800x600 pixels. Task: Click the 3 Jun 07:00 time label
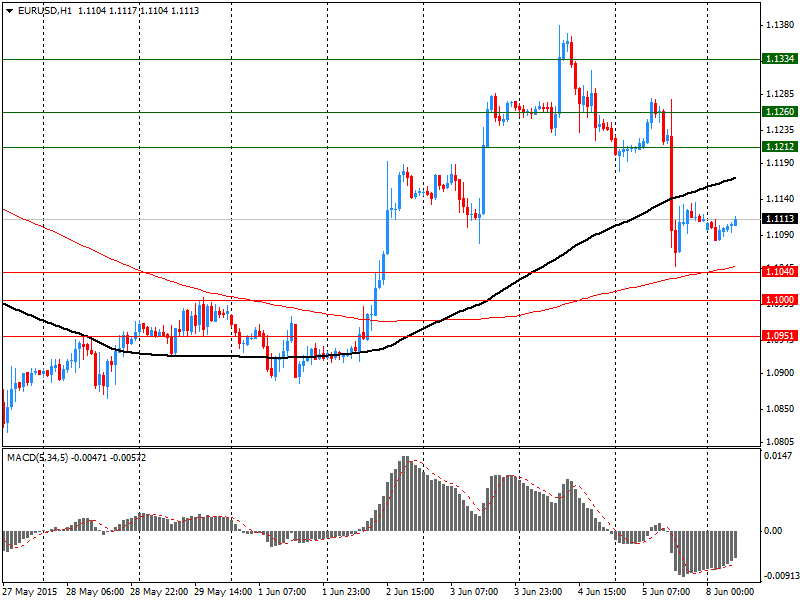474,592
